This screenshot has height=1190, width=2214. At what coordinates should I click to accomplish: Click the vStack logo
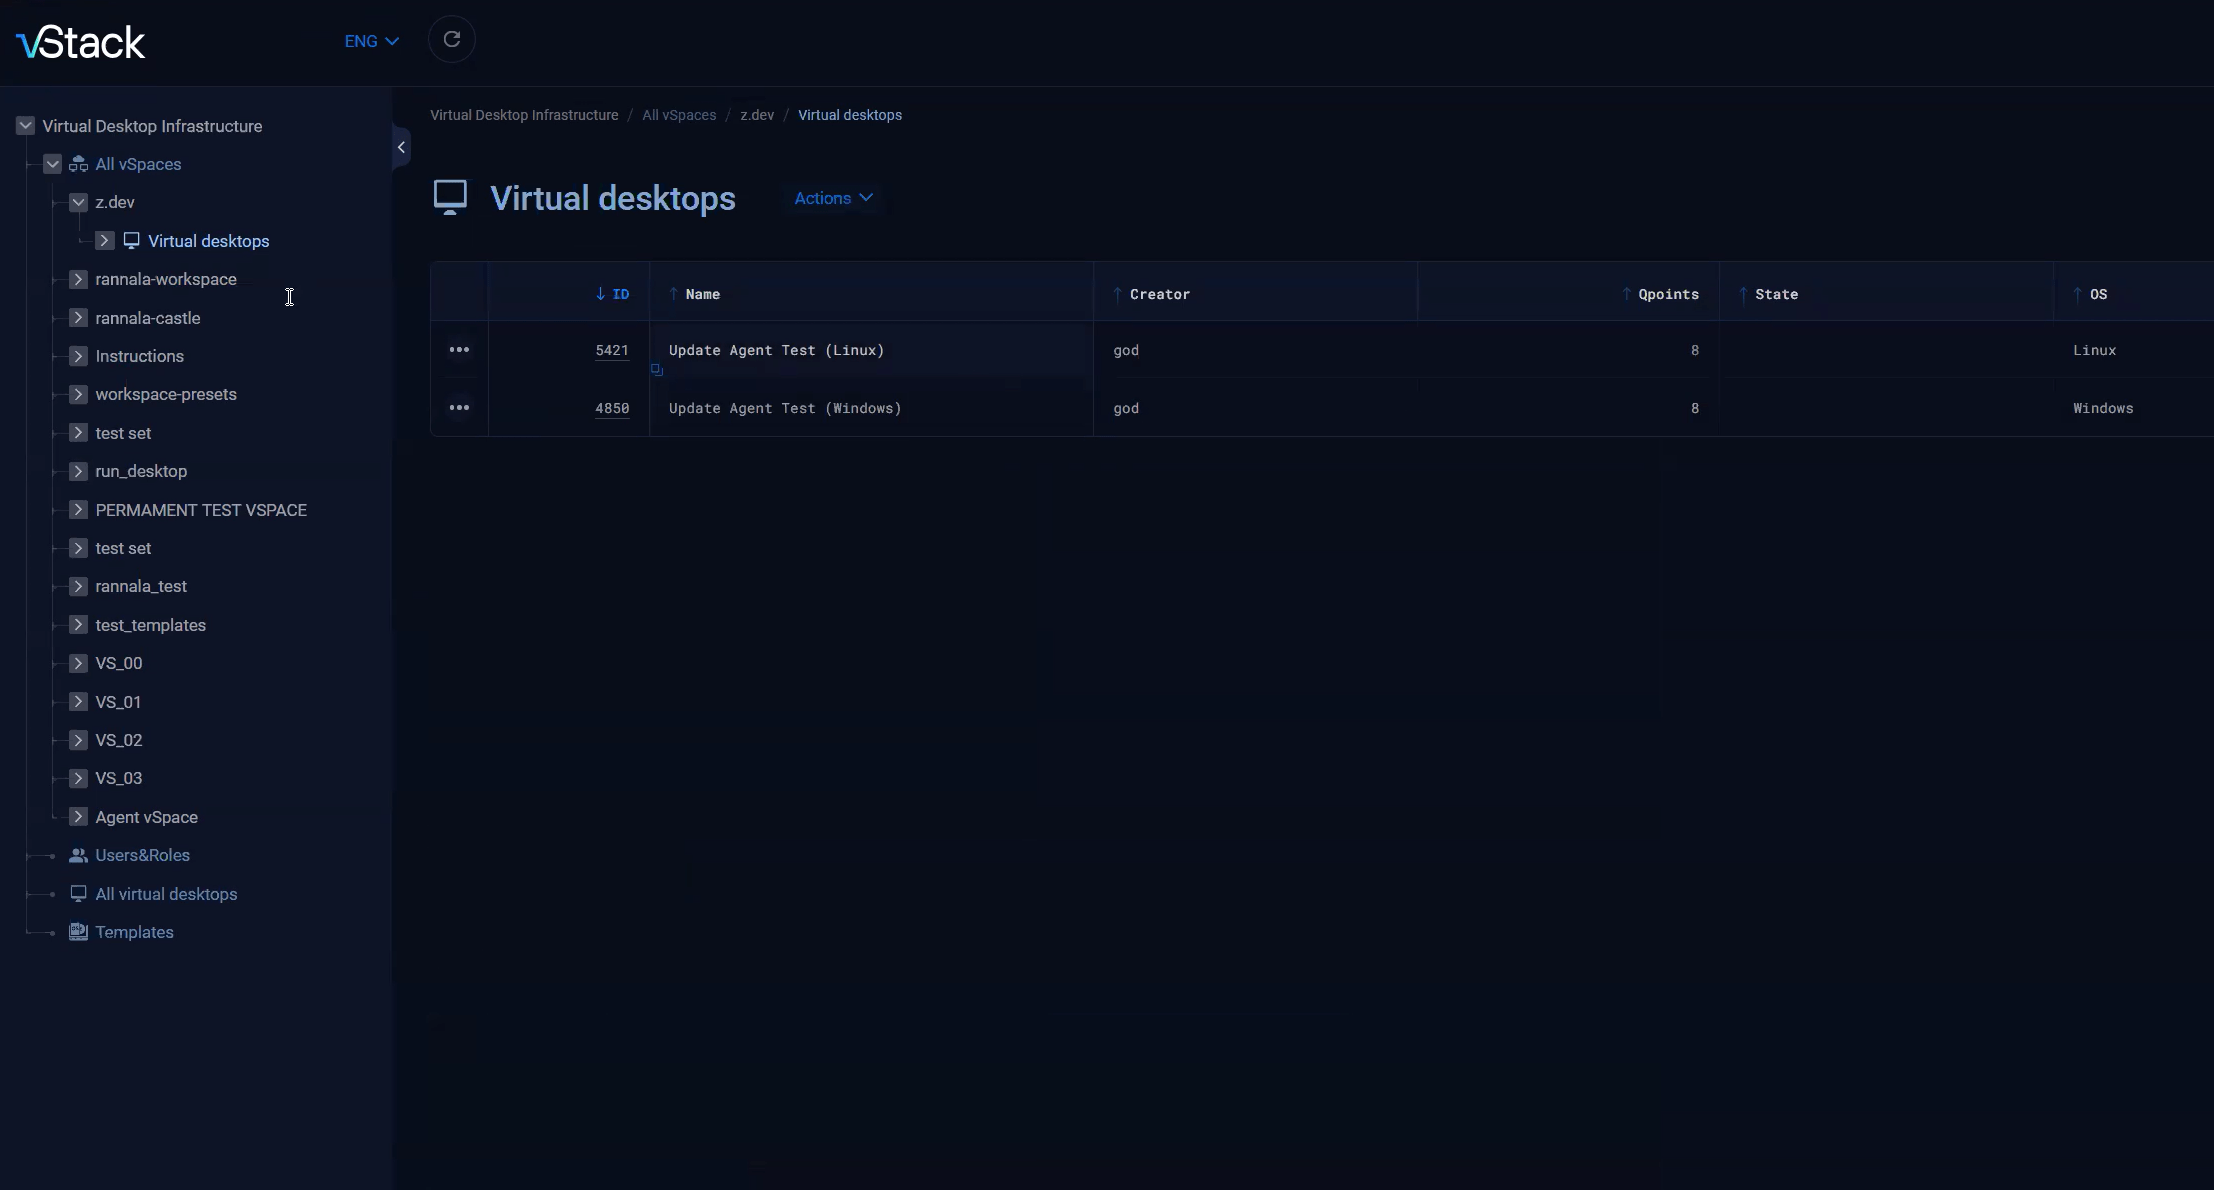point(81,42)
